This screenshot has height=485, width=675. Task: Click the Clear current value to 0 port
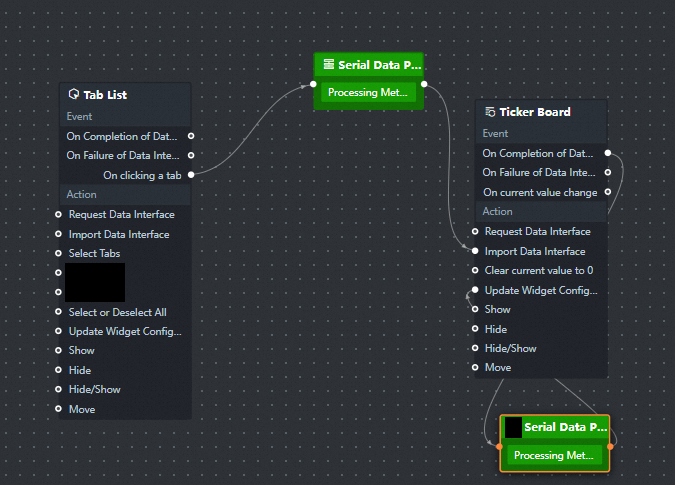pyautogui.click(x=475, y=270)
